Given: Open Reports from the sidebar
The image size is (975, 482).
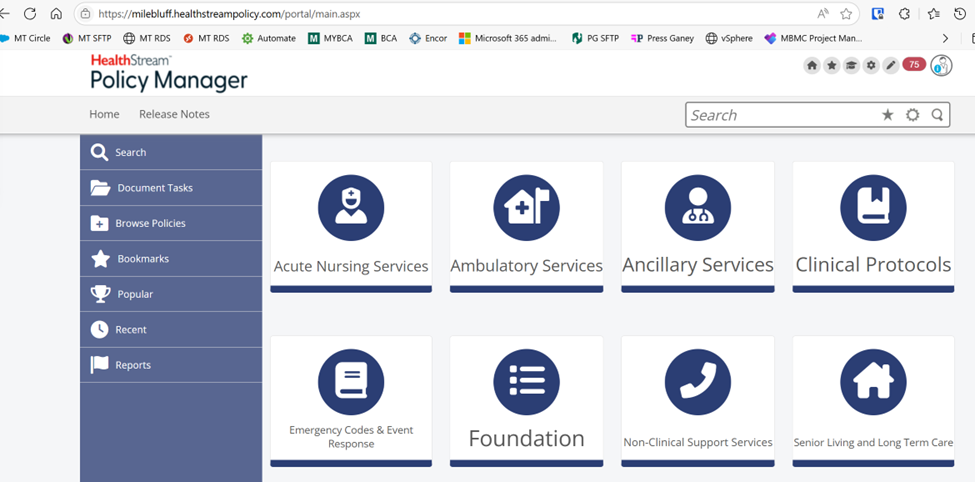Looking at the screenshot, I should (132, 365).
